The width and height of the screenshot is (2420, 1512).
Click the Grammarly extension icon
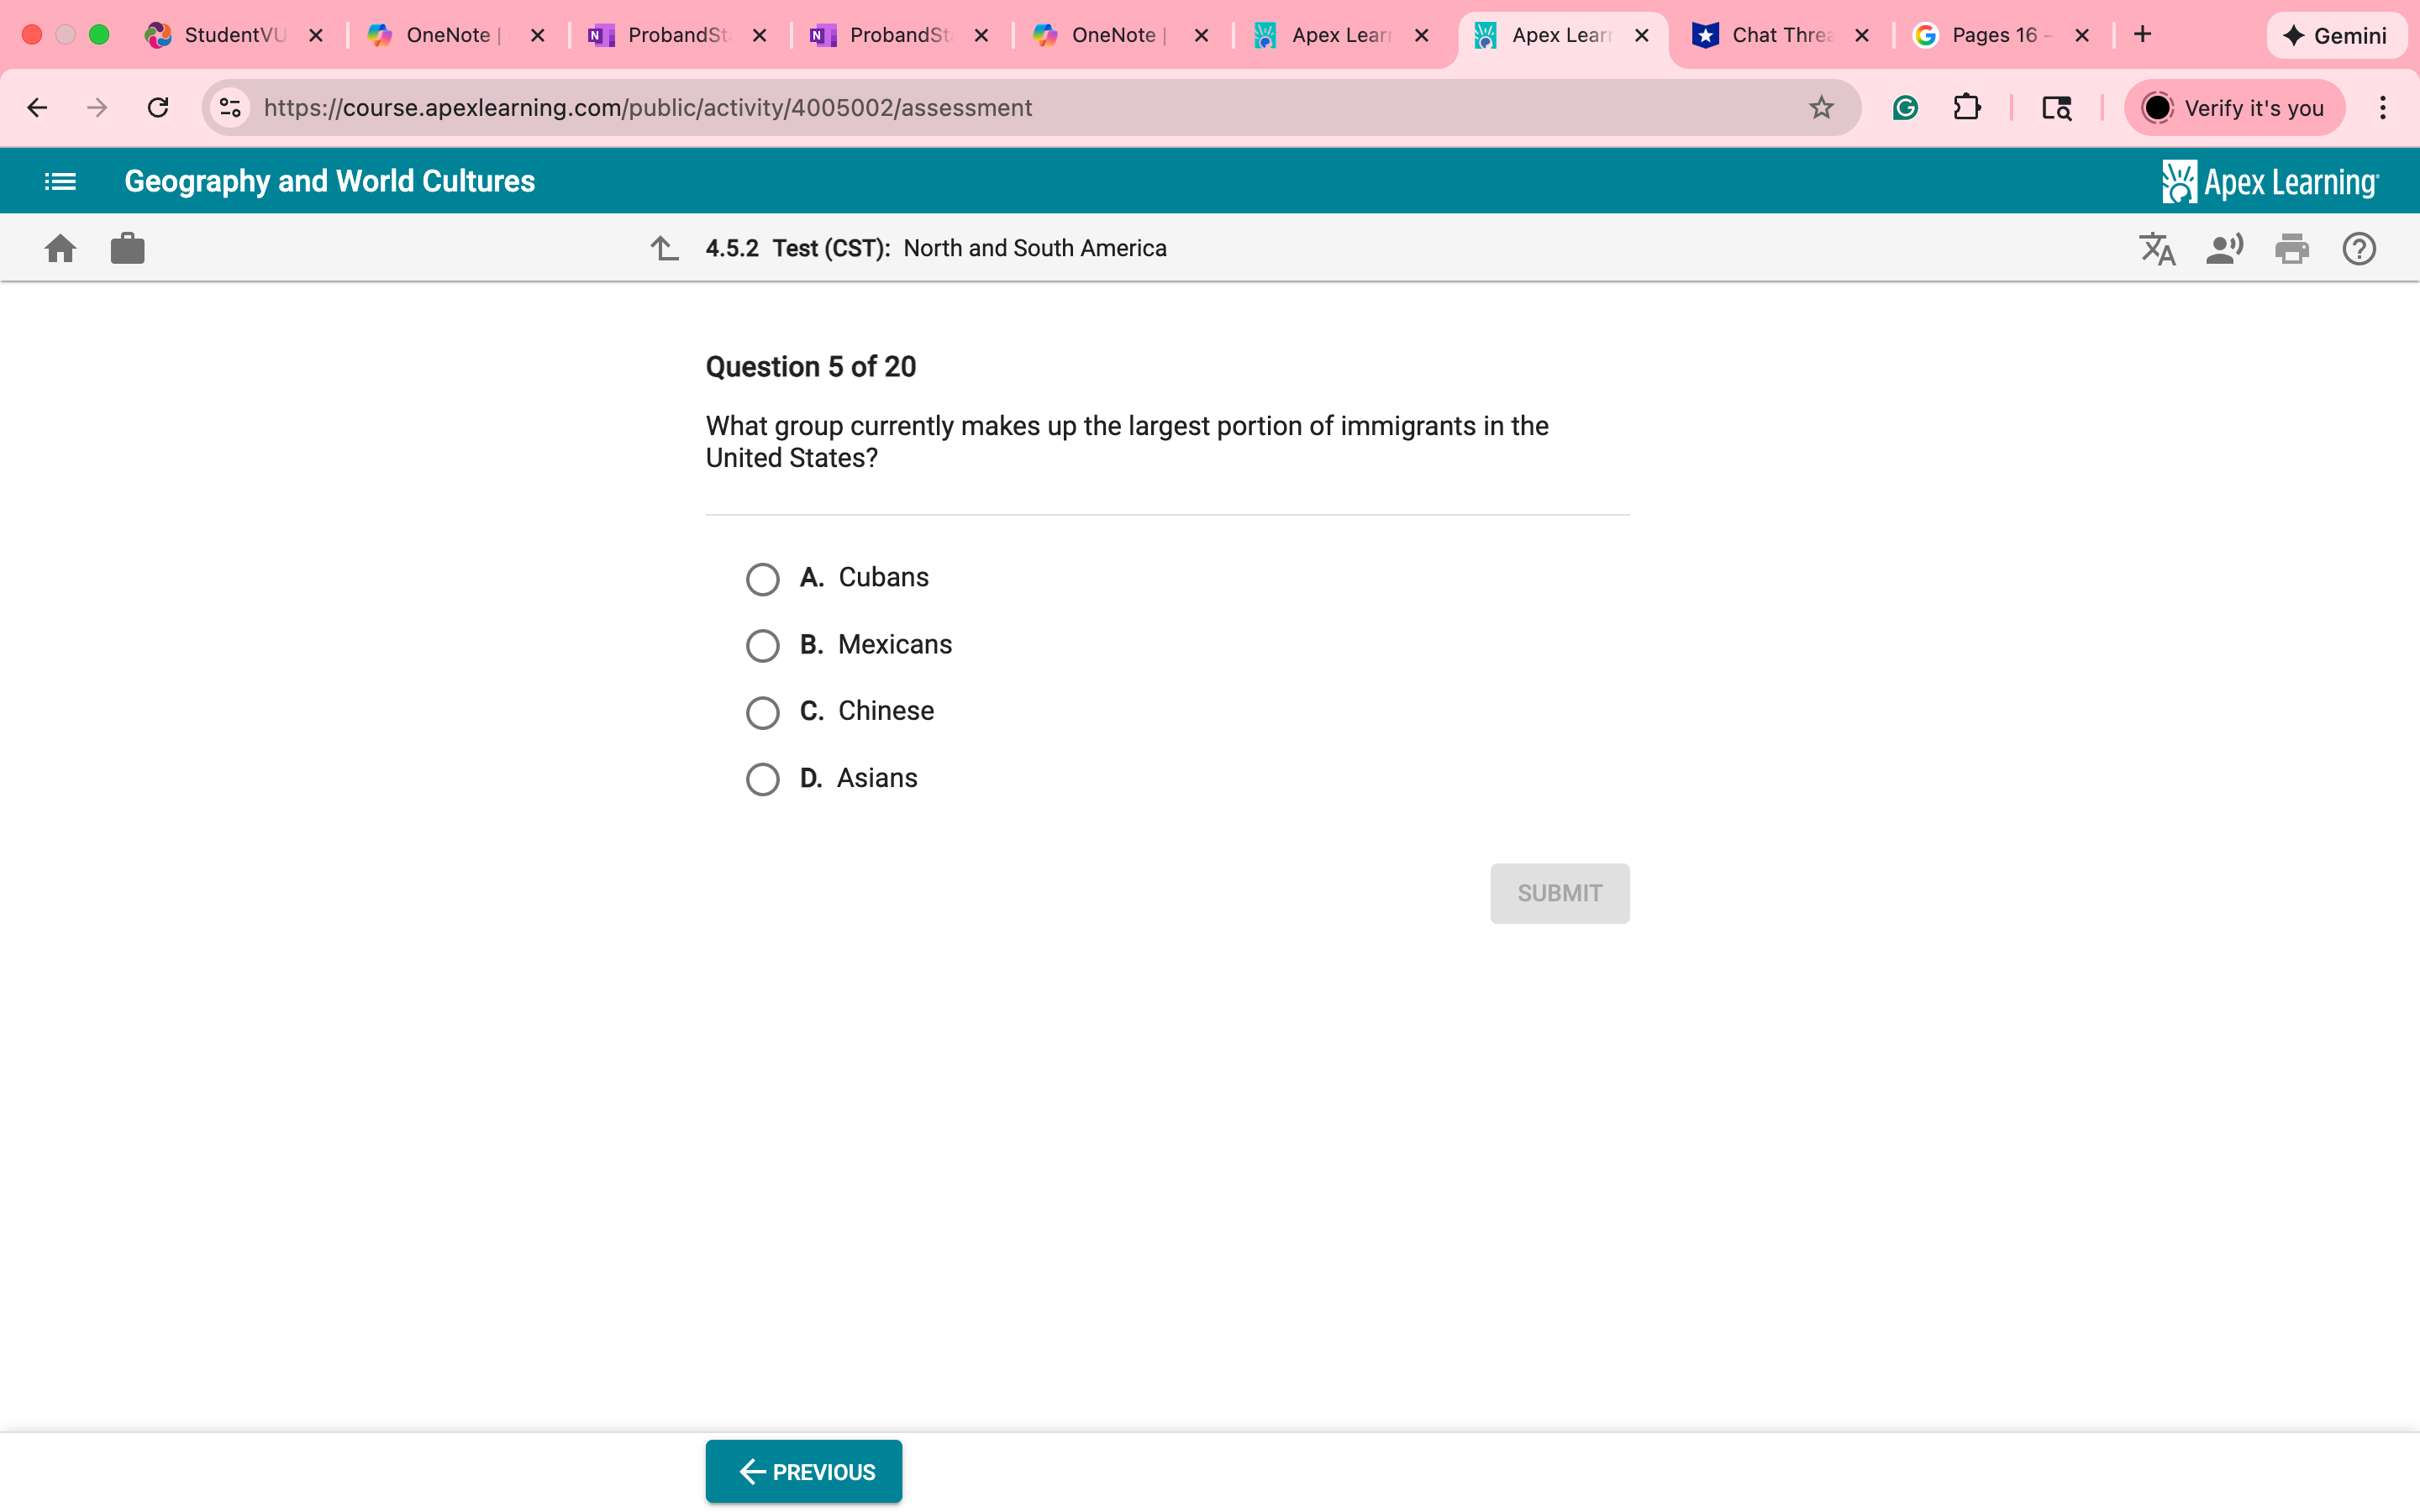(x=1904, y=107)
